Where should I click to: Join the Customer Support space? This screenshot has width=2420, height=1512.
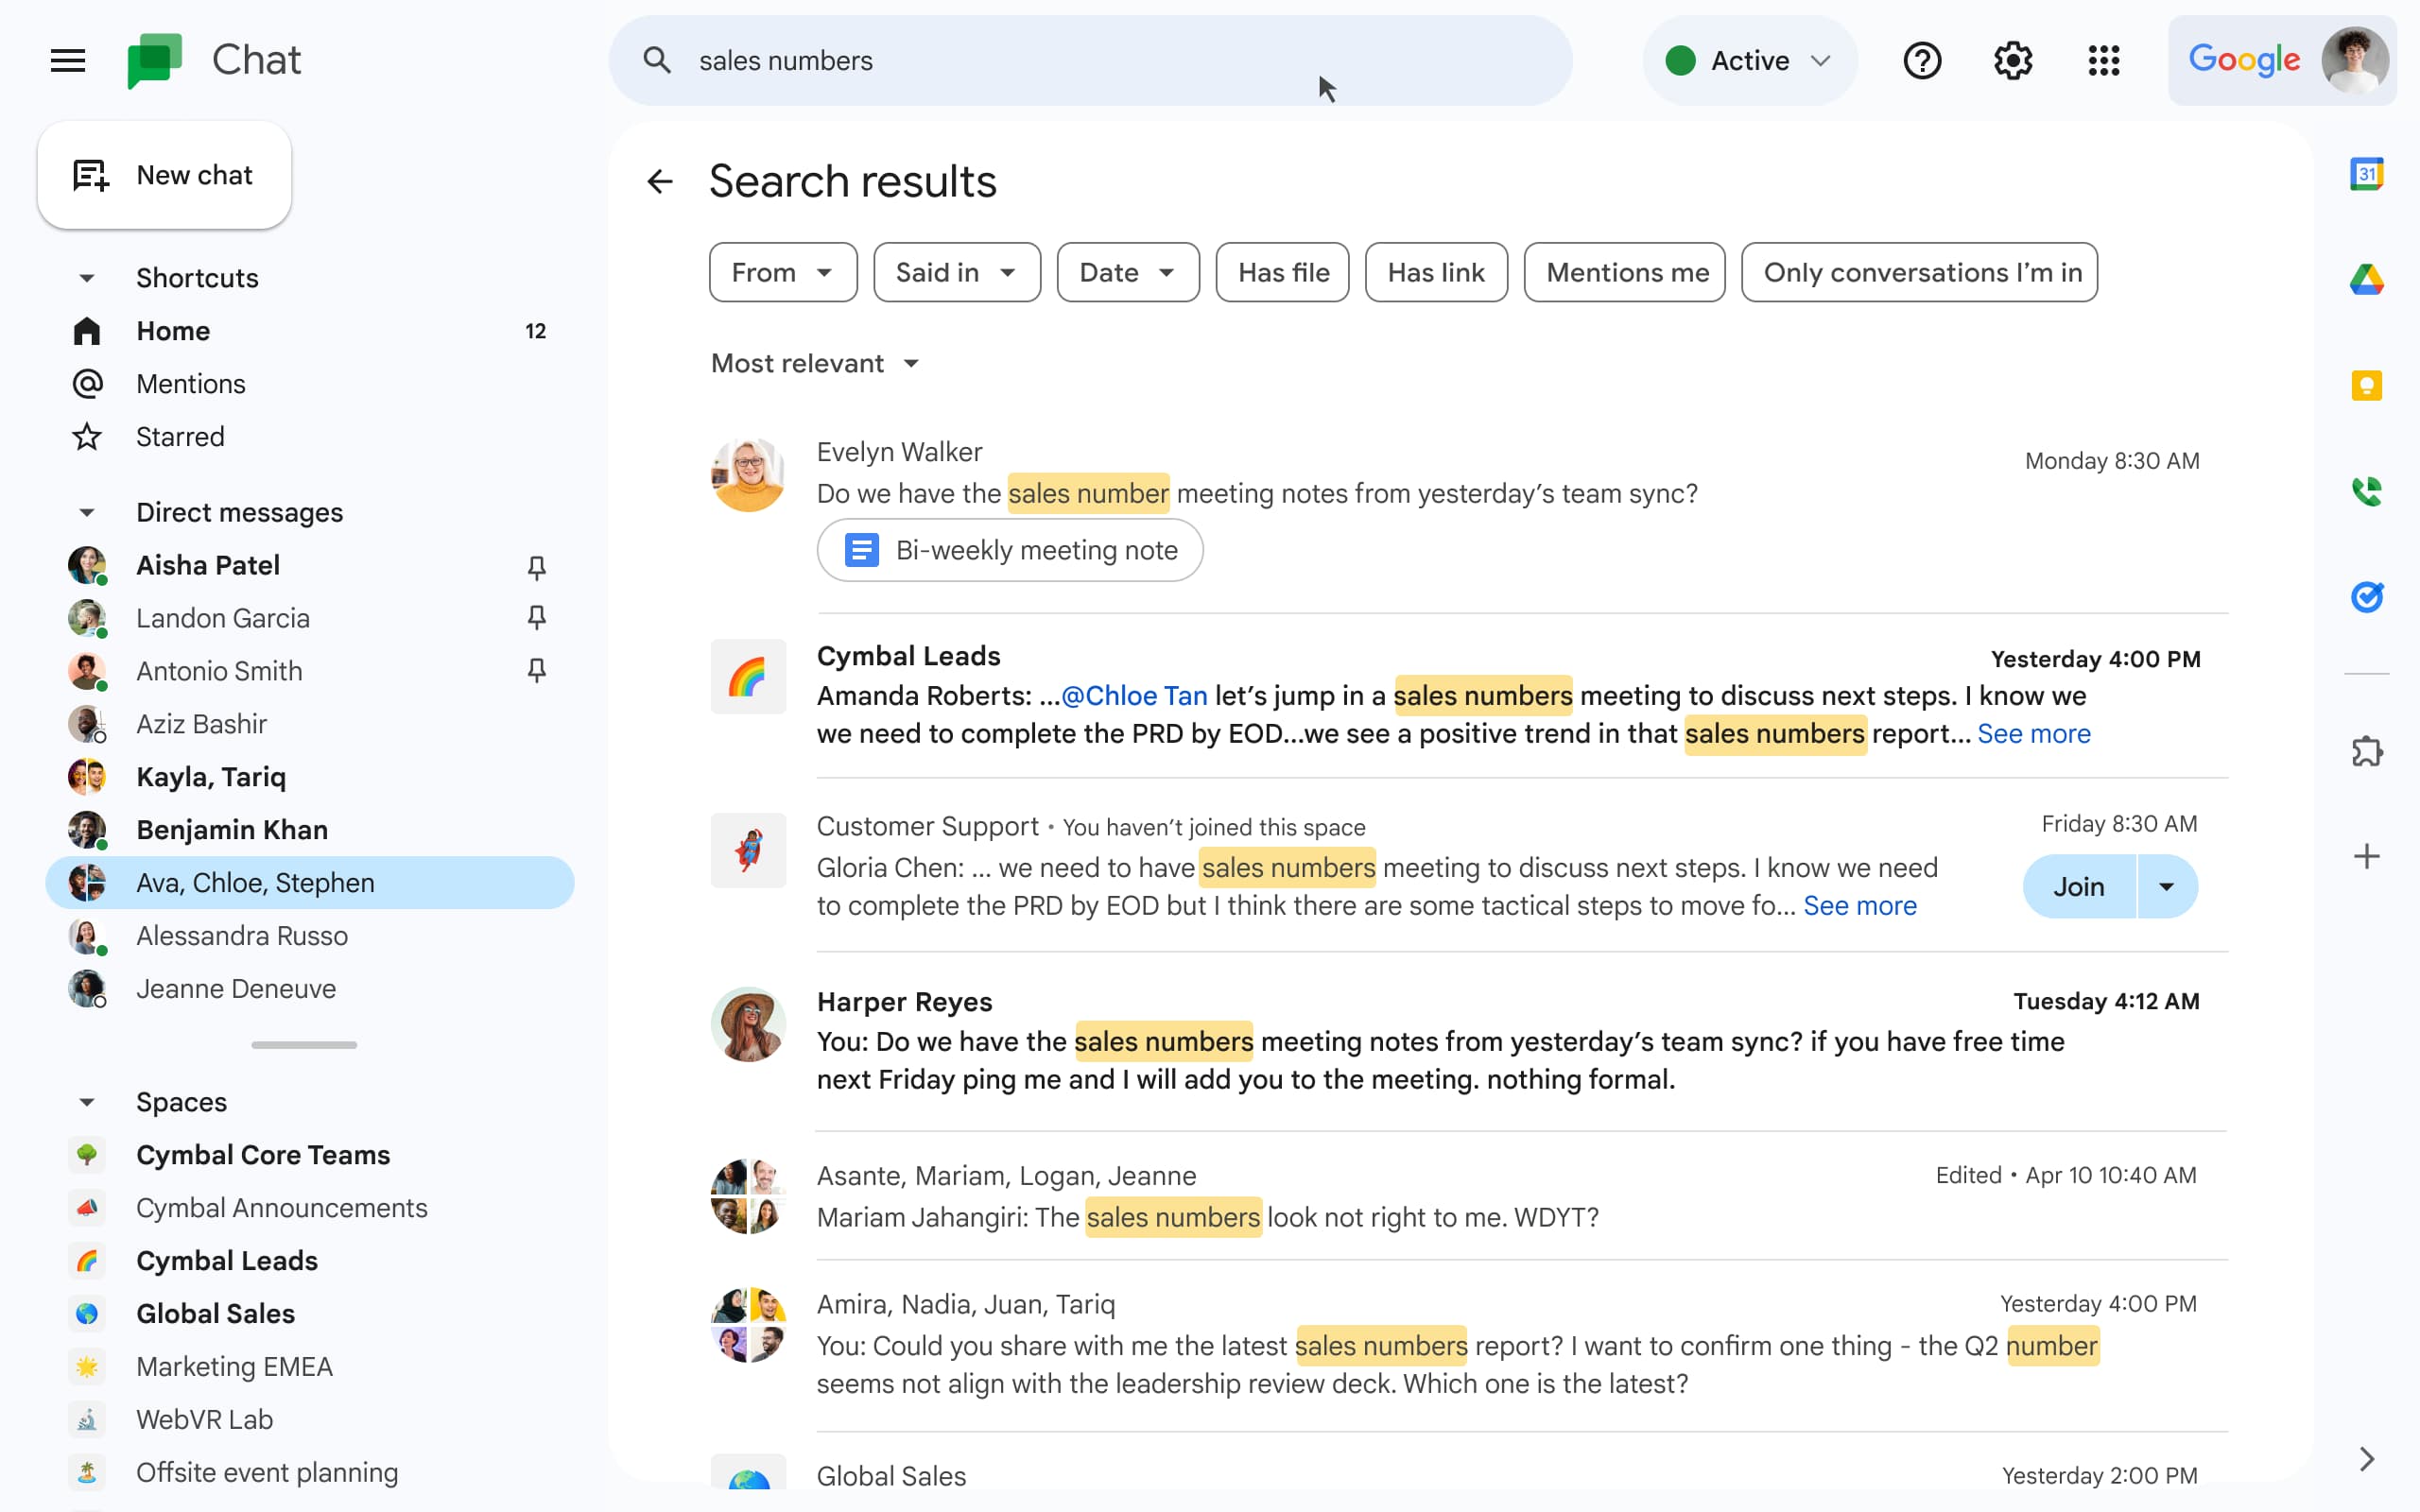click(x=2079, y=885)
